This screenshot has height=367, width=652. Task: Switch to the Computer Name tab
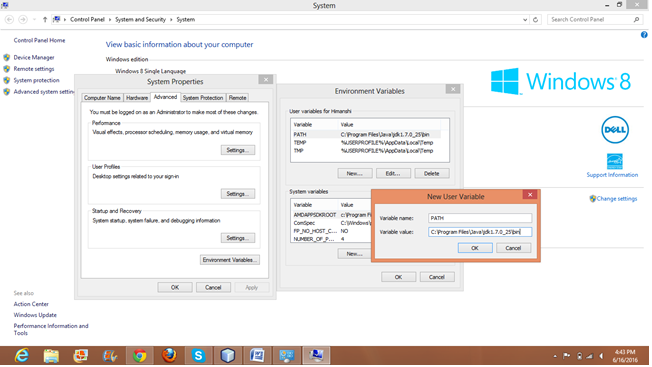coord(102,98)
